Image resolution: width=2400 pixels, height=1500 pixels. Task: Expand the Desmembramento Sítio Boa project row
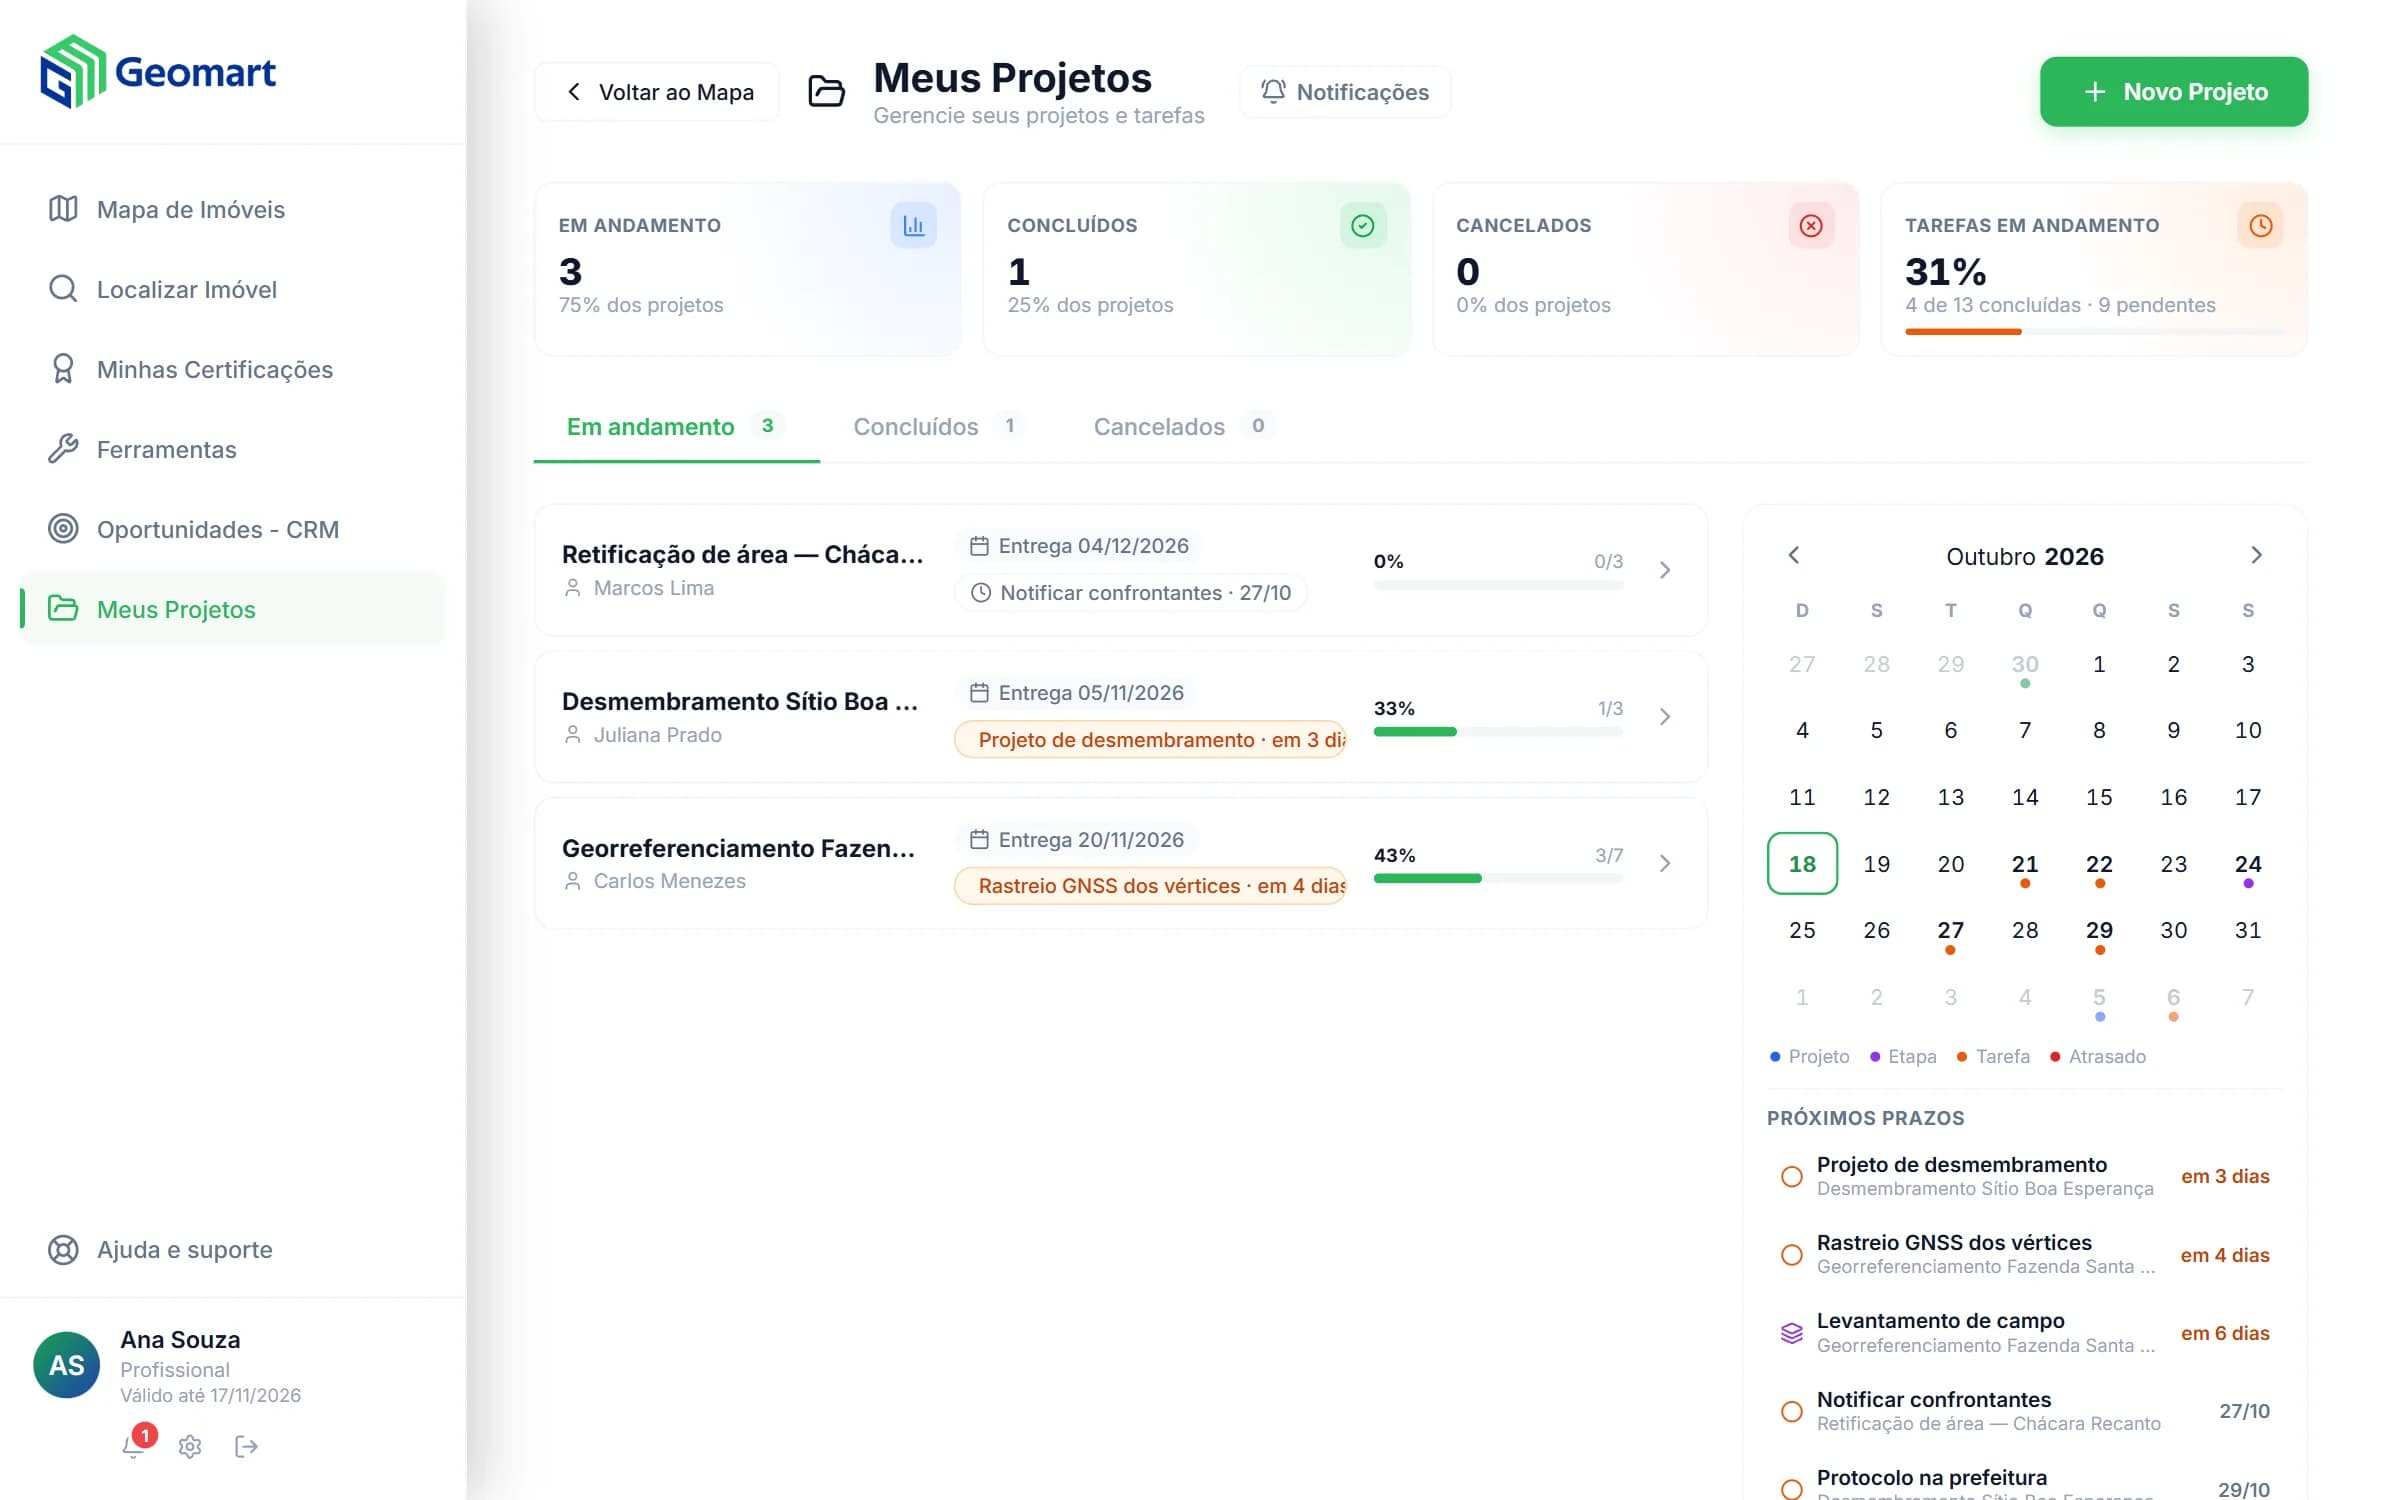click(x=1665, y=717)
